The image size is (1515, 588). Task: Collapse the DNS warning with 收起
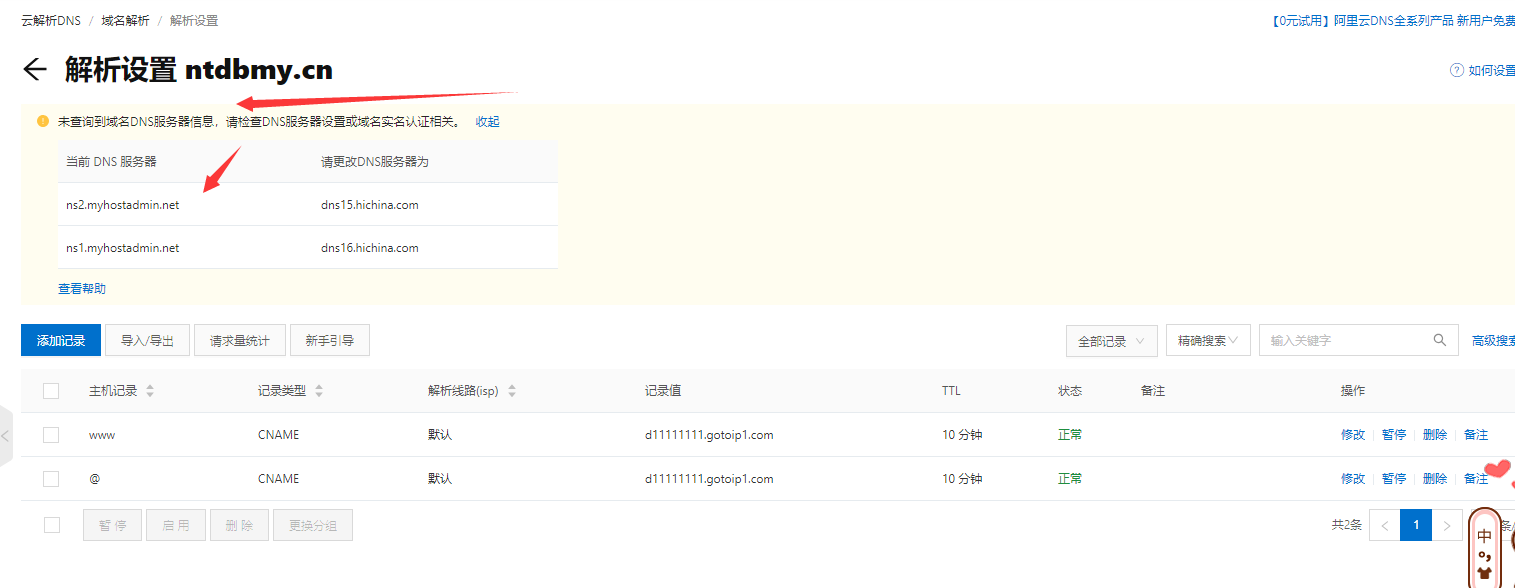click(x=487, y=122)
